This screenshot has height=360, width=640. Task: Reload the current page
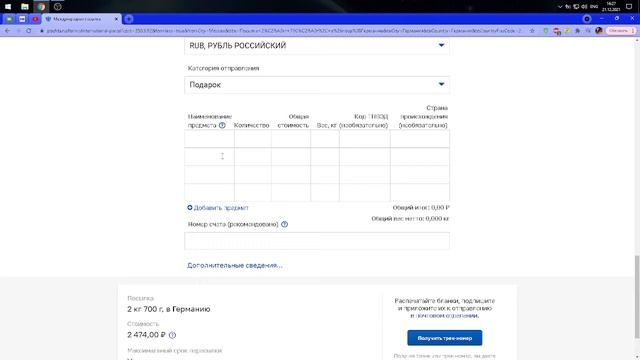point(29,31)
